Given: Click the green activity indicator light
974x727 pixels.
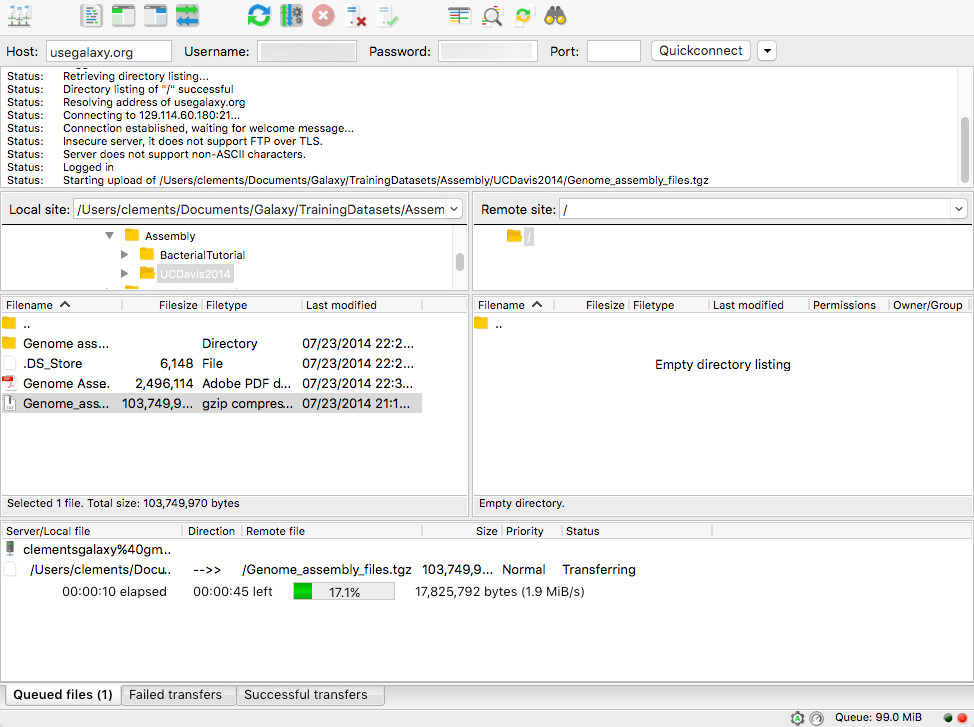Looking at the screenshot, I should pos(948,718).
